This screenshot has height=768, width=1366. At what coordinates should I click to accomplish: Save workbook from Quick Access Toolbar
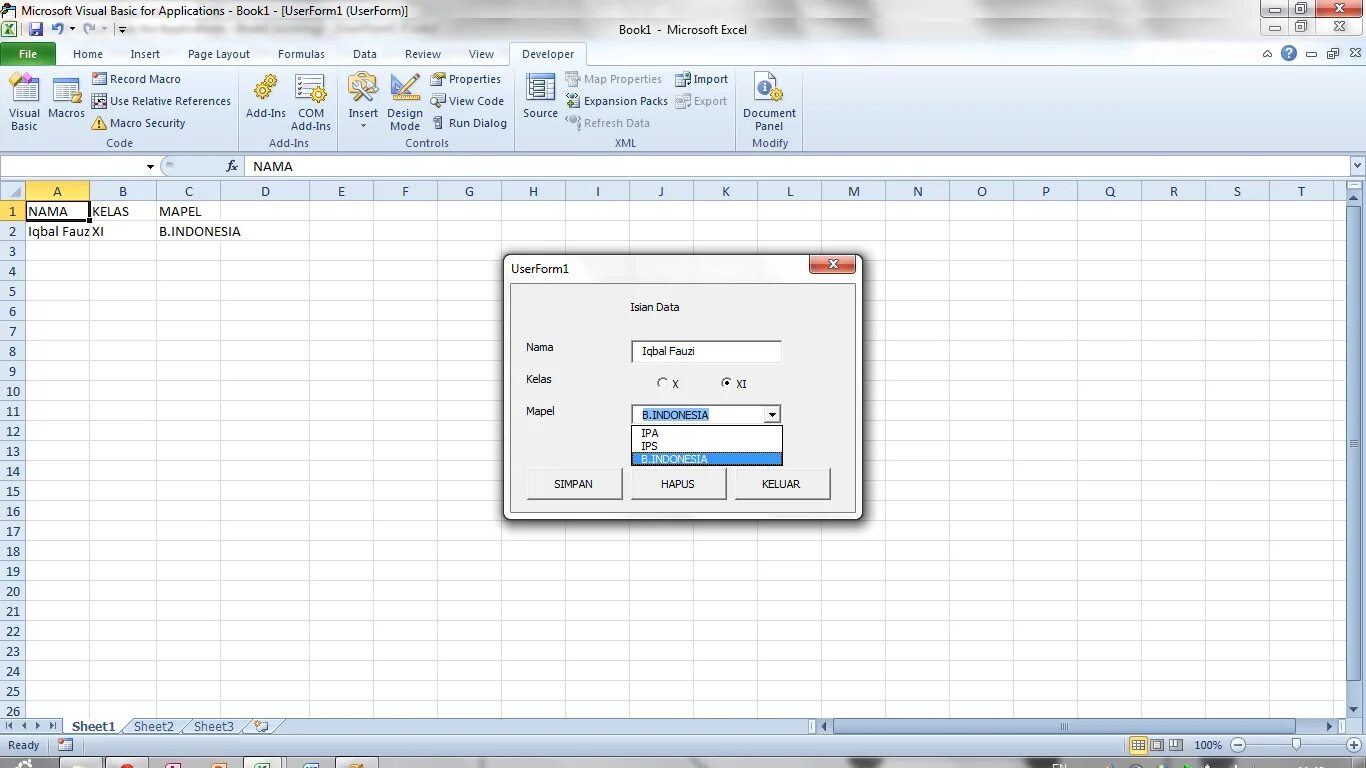(x=36, y=29)
